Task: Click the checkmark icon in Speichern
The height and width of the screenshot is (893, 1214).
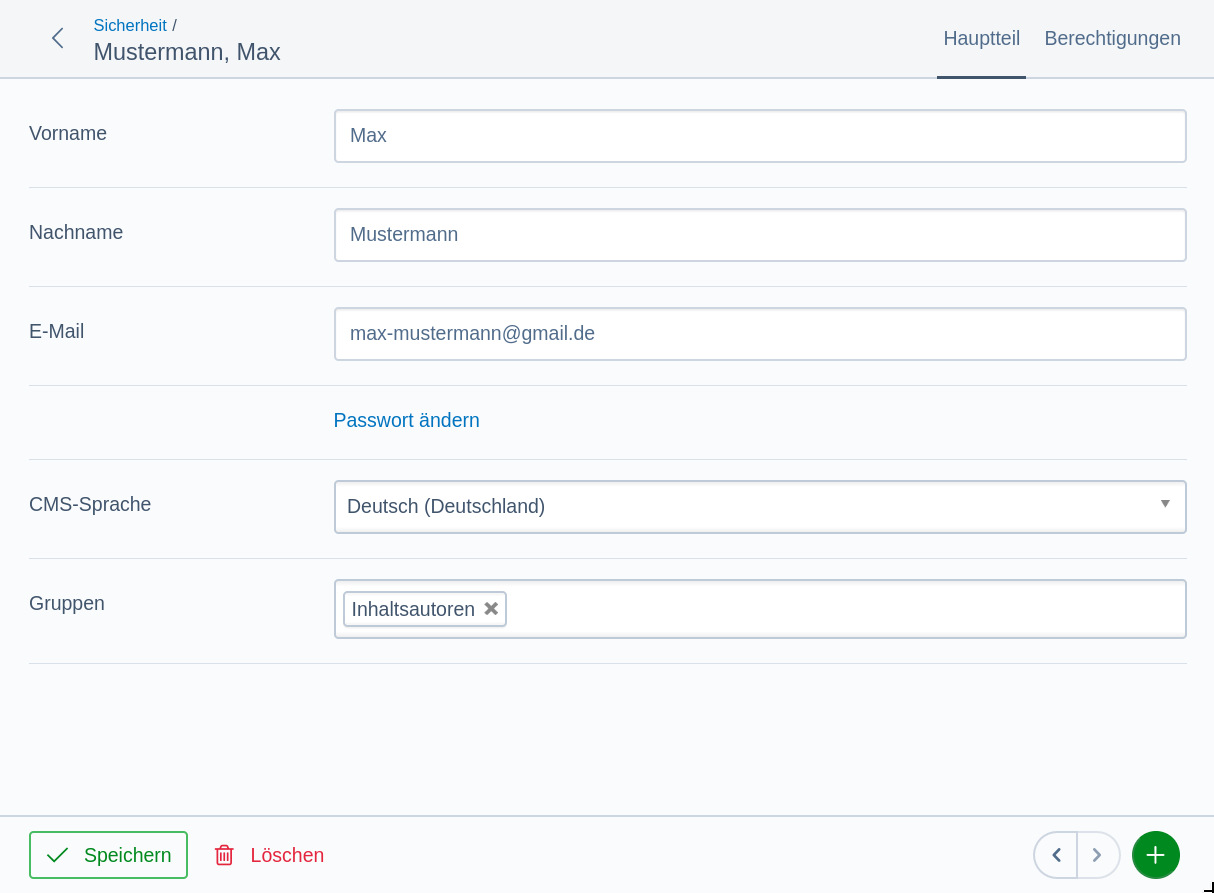Action: click(x=58, y=855)
